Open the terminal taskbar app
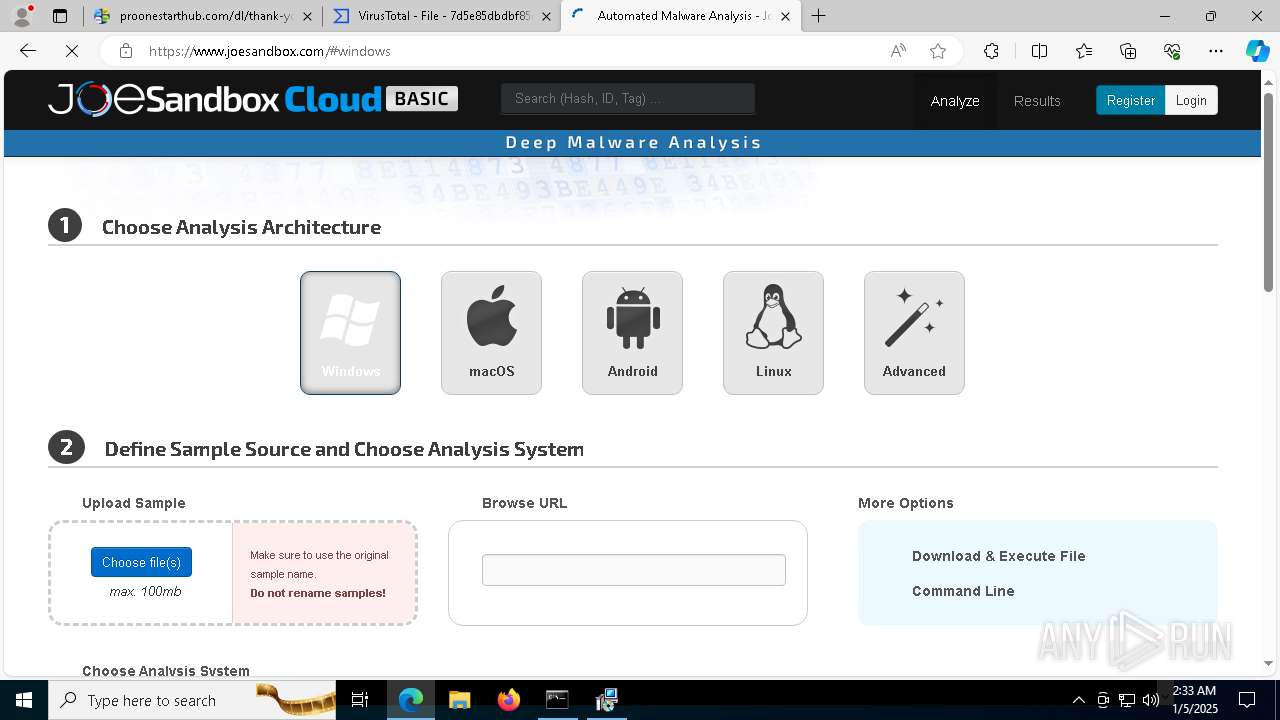 (557, 700)
